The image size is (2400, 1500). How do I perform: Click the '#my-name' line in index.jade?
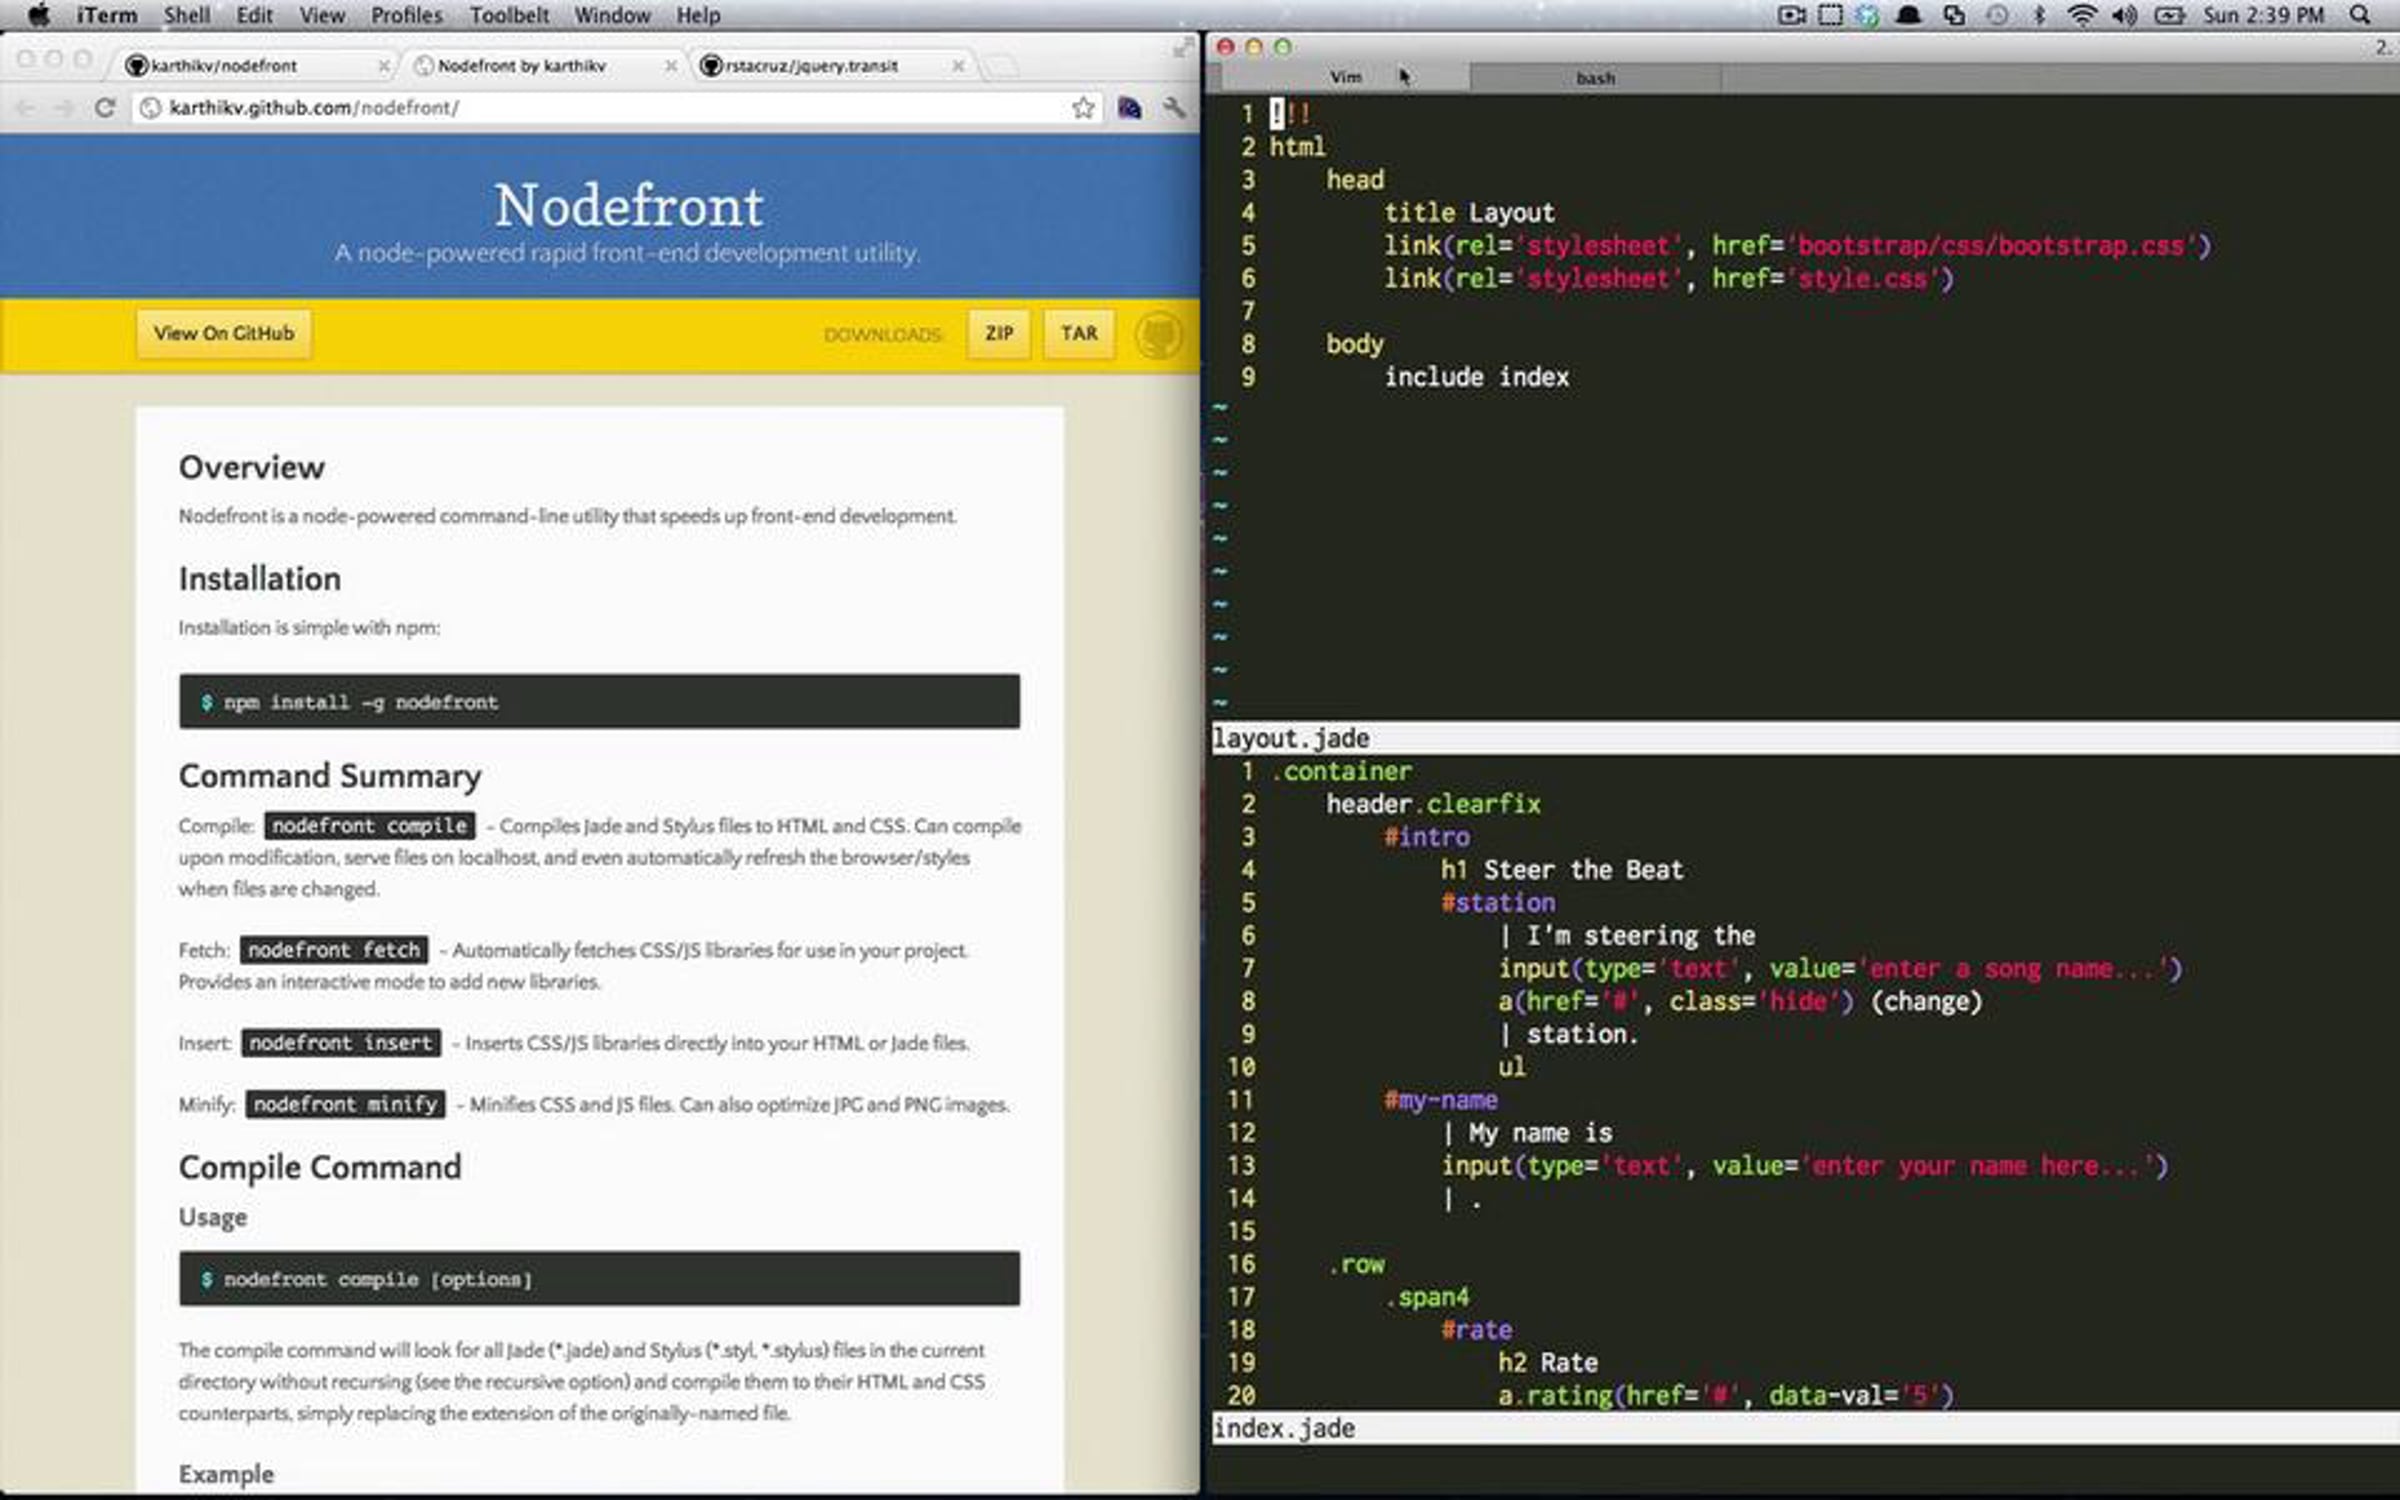pyautogui.click(x=1441, y=1100)
